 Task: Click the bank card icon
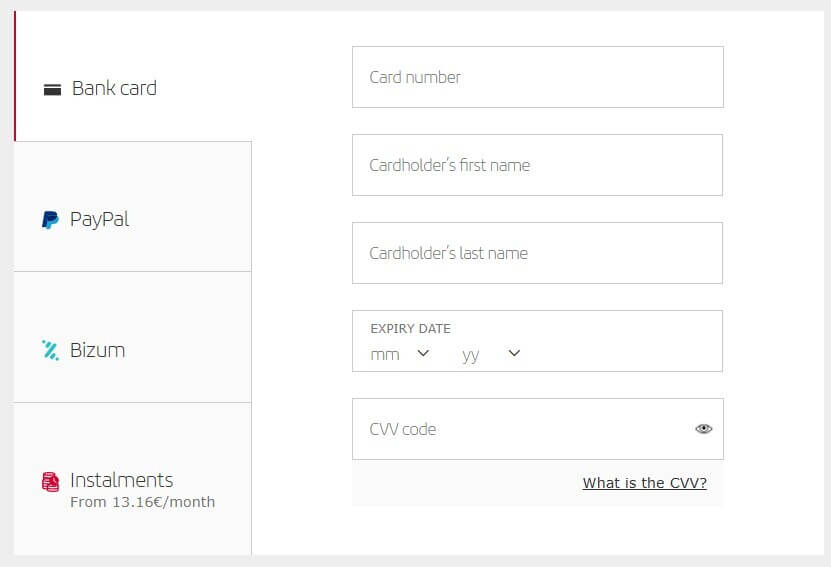pyautogui.click(x=52, y=90)
